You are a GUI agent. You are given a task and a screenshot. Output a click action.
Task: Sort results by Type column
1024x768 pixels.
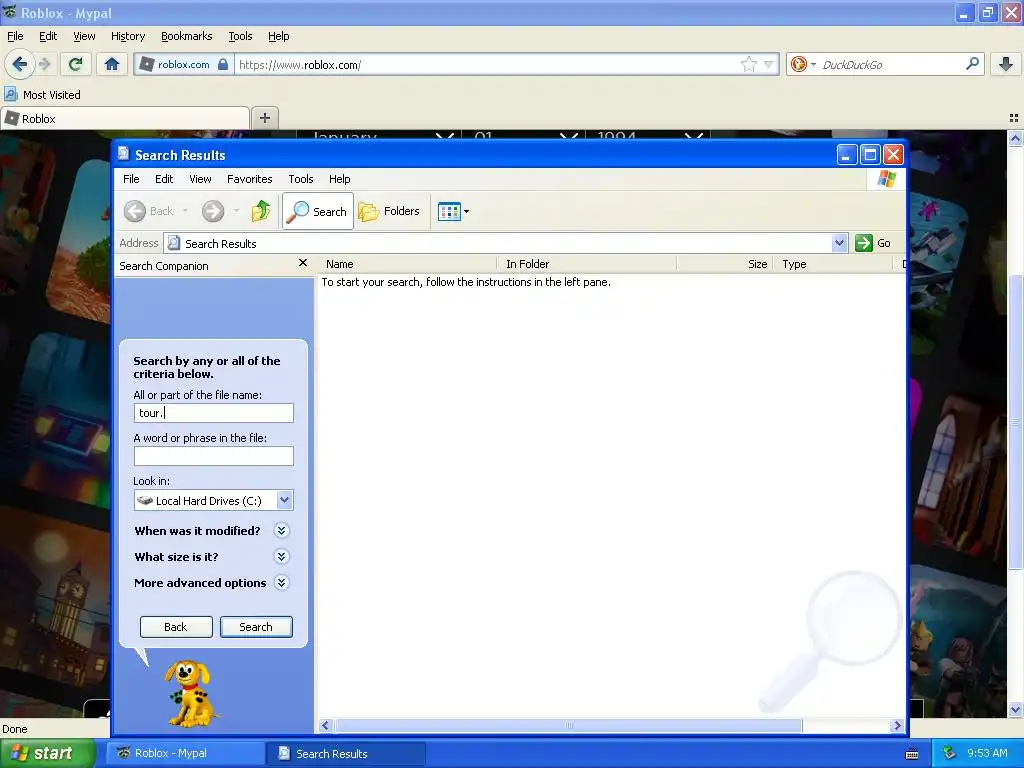(833, 264)
